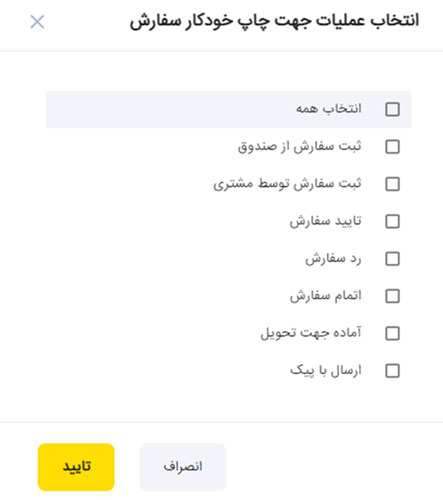Click the 'آماده جهت تحویل' label text
Screen dimensions: 443x500
[x=311, y=333]
